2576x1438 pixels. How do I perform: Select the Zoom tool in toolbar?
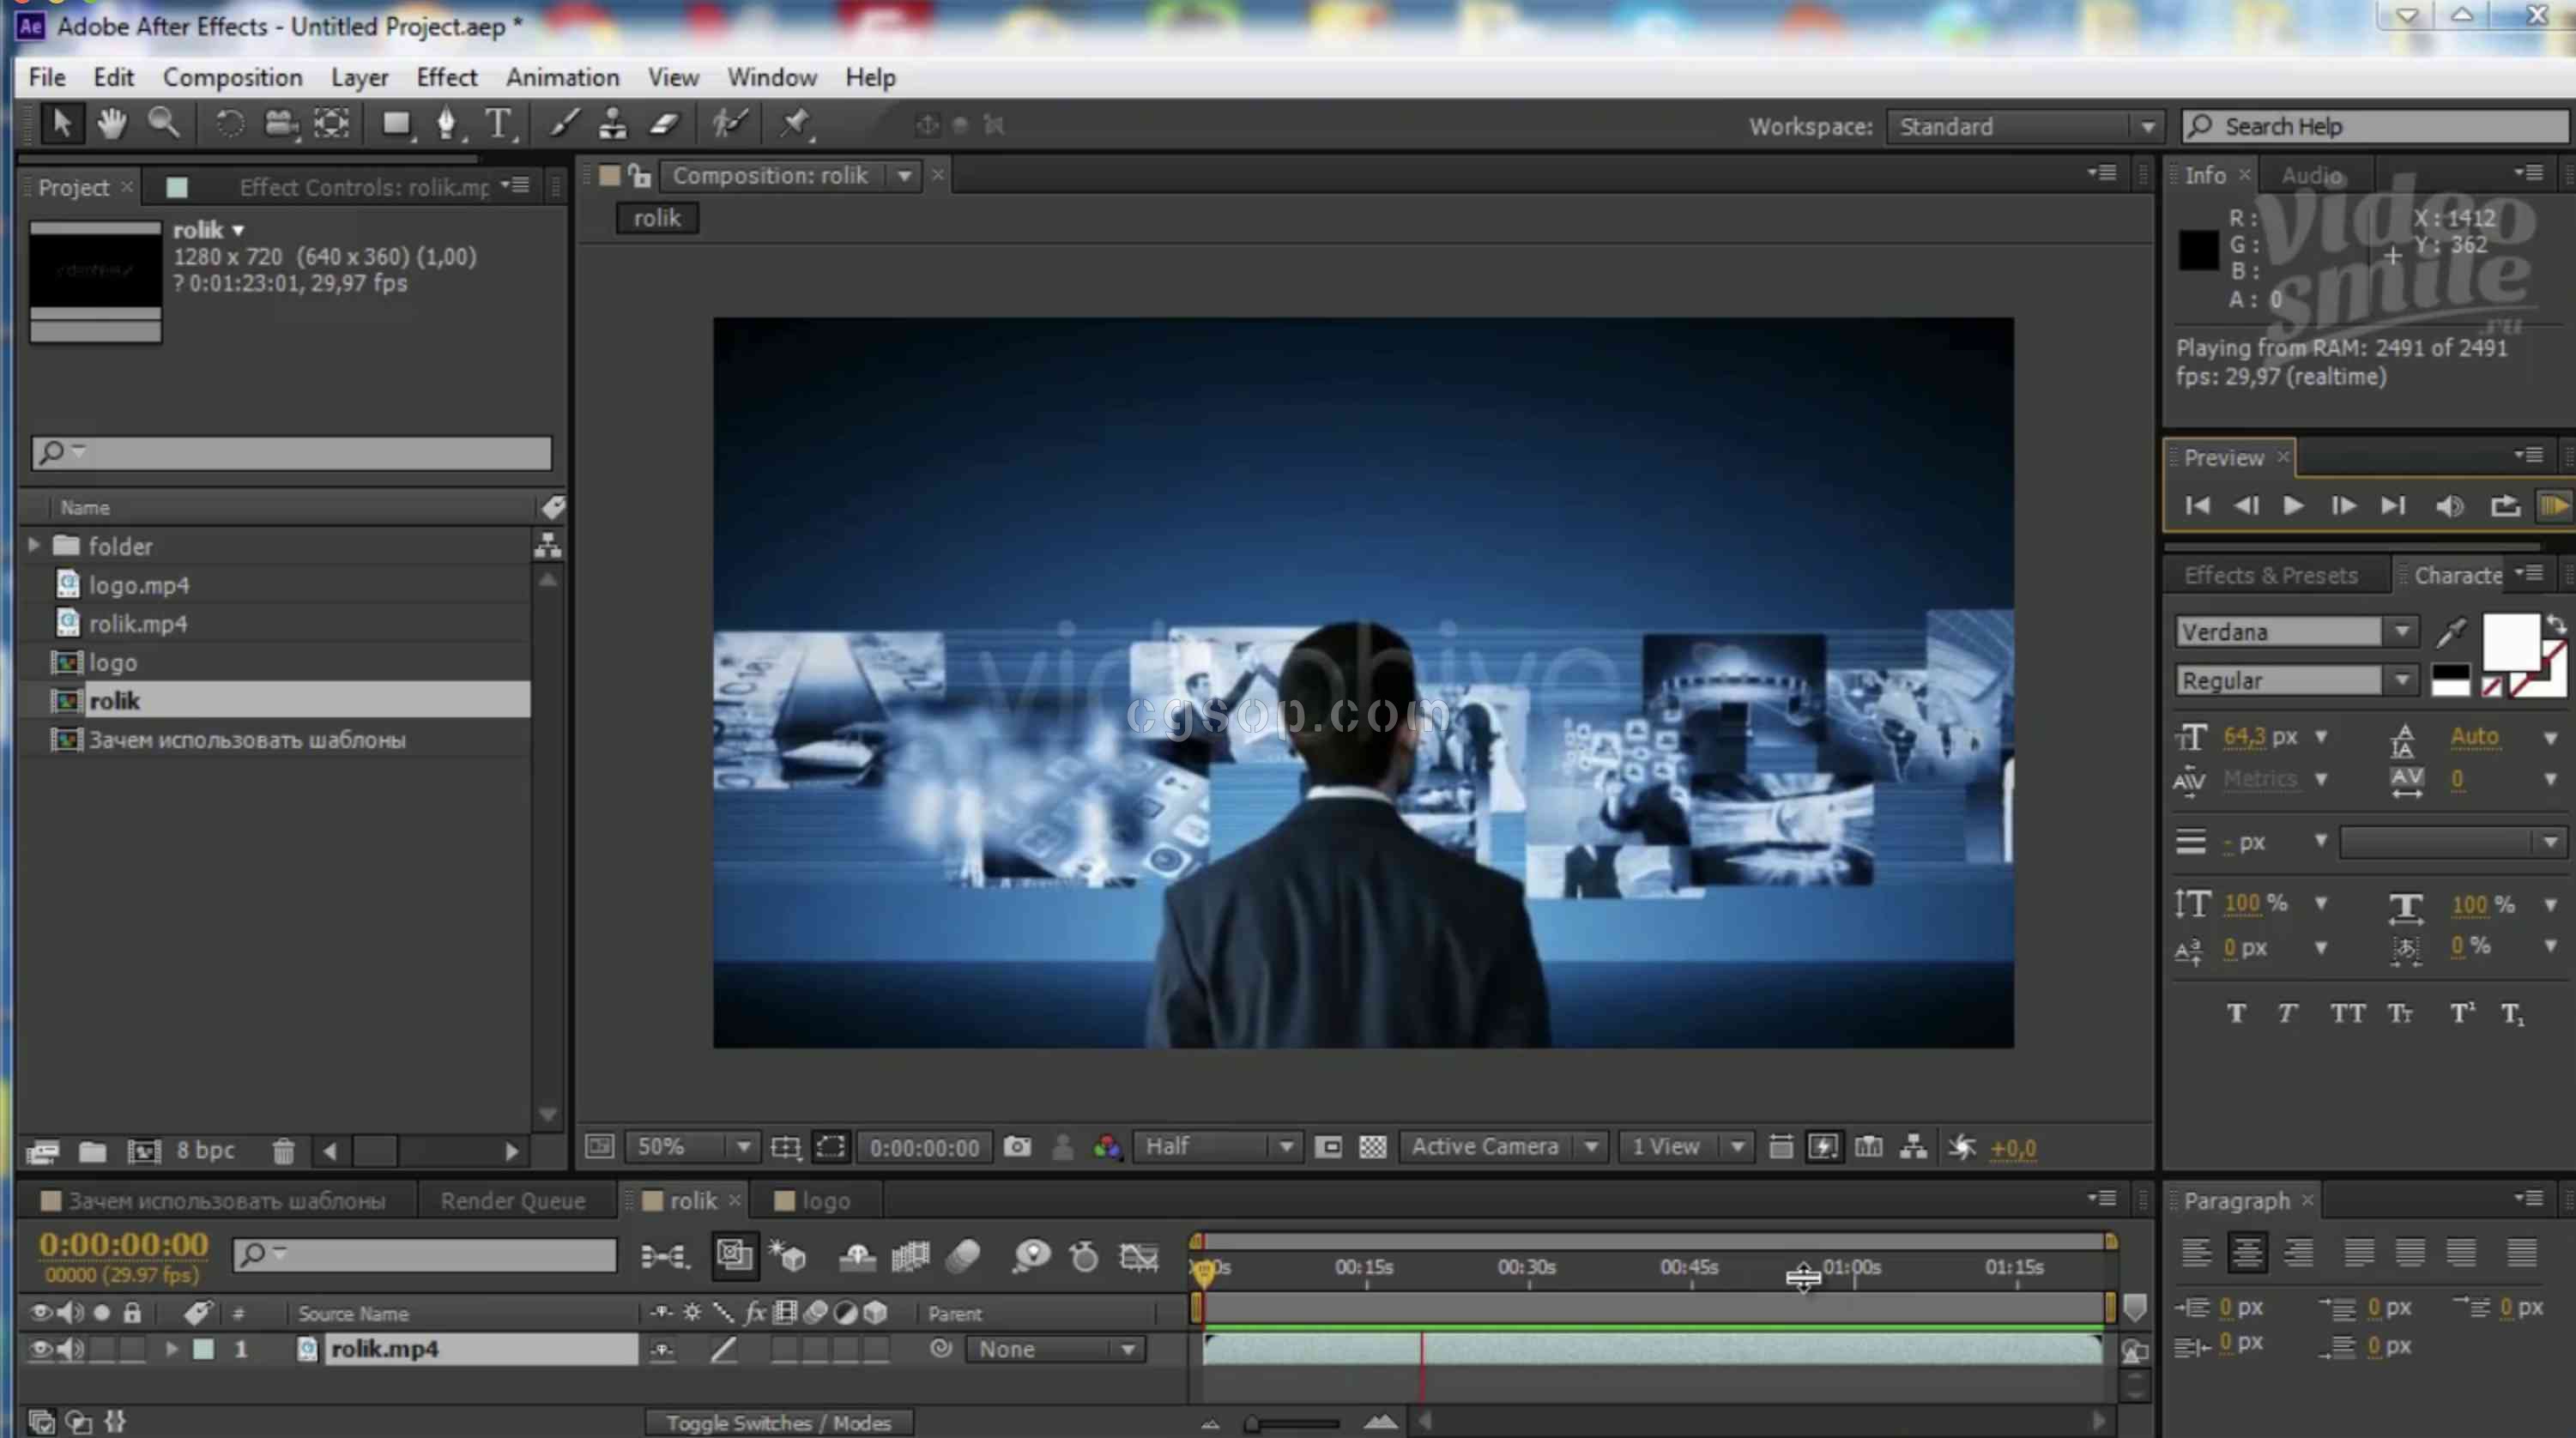(164, 124)
